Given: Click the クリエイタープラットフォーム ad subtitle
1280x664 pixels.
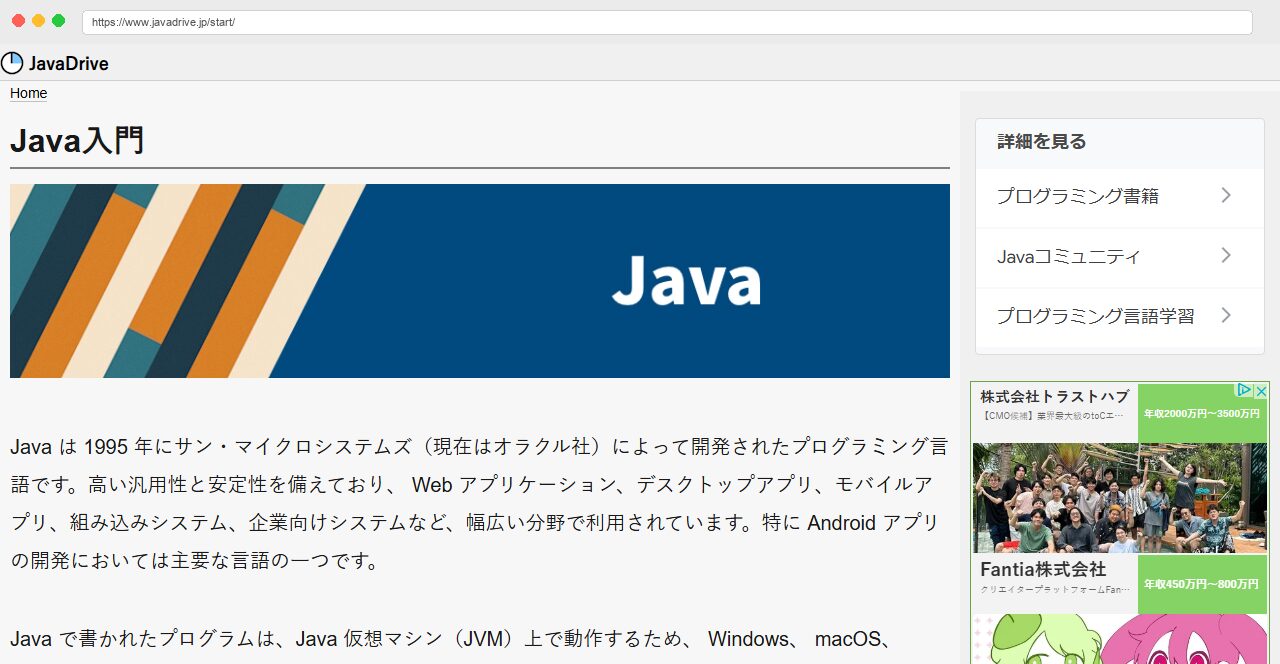Looking at the screenshot, I should (x=1055, y=590).
